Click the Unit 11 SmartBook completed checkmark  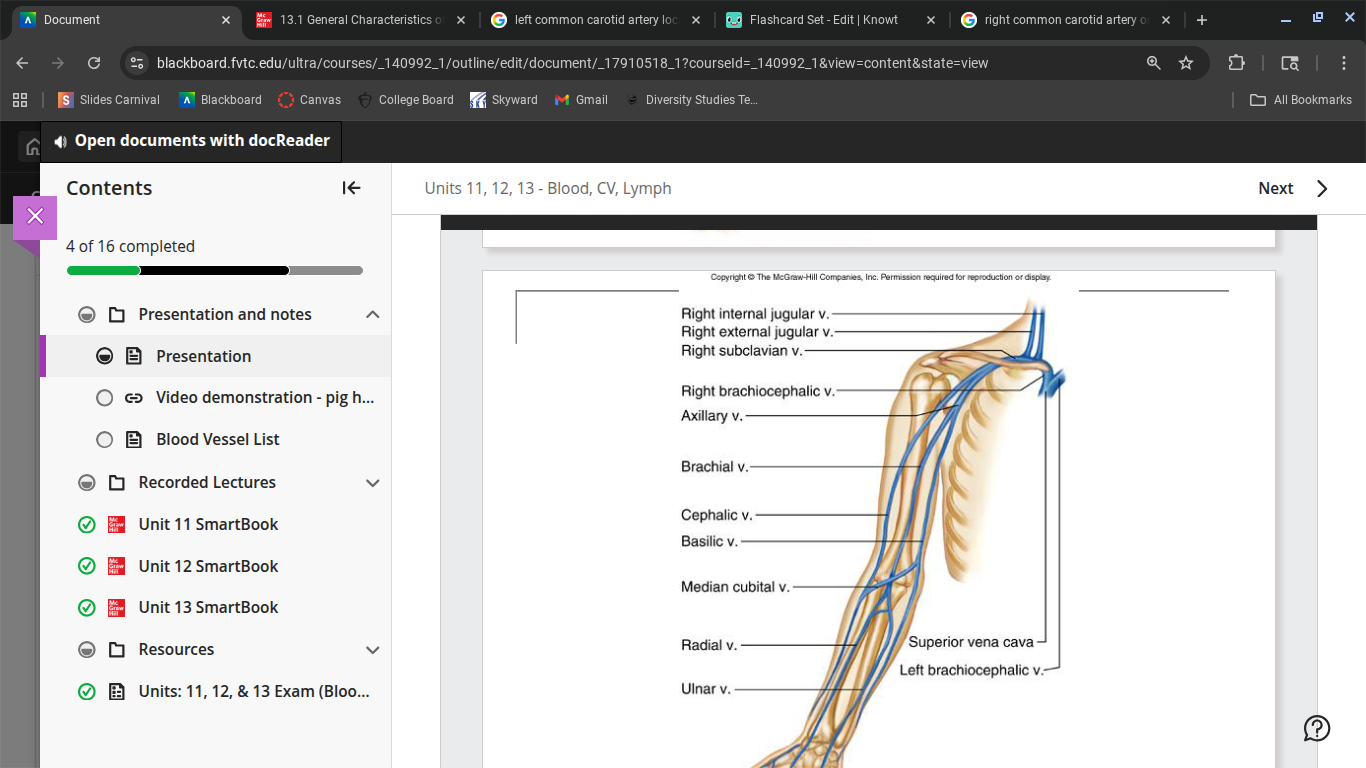pos(87,525)
